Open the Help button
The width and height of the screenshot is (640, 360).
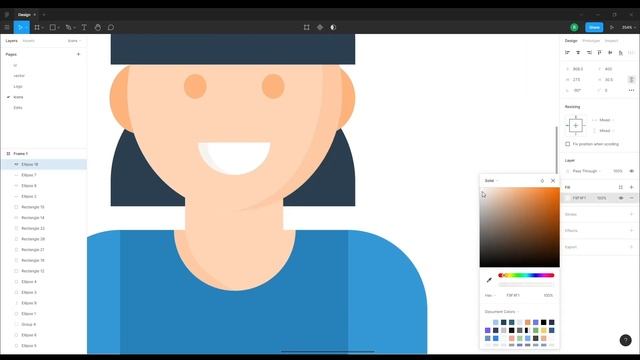point(625,340)
